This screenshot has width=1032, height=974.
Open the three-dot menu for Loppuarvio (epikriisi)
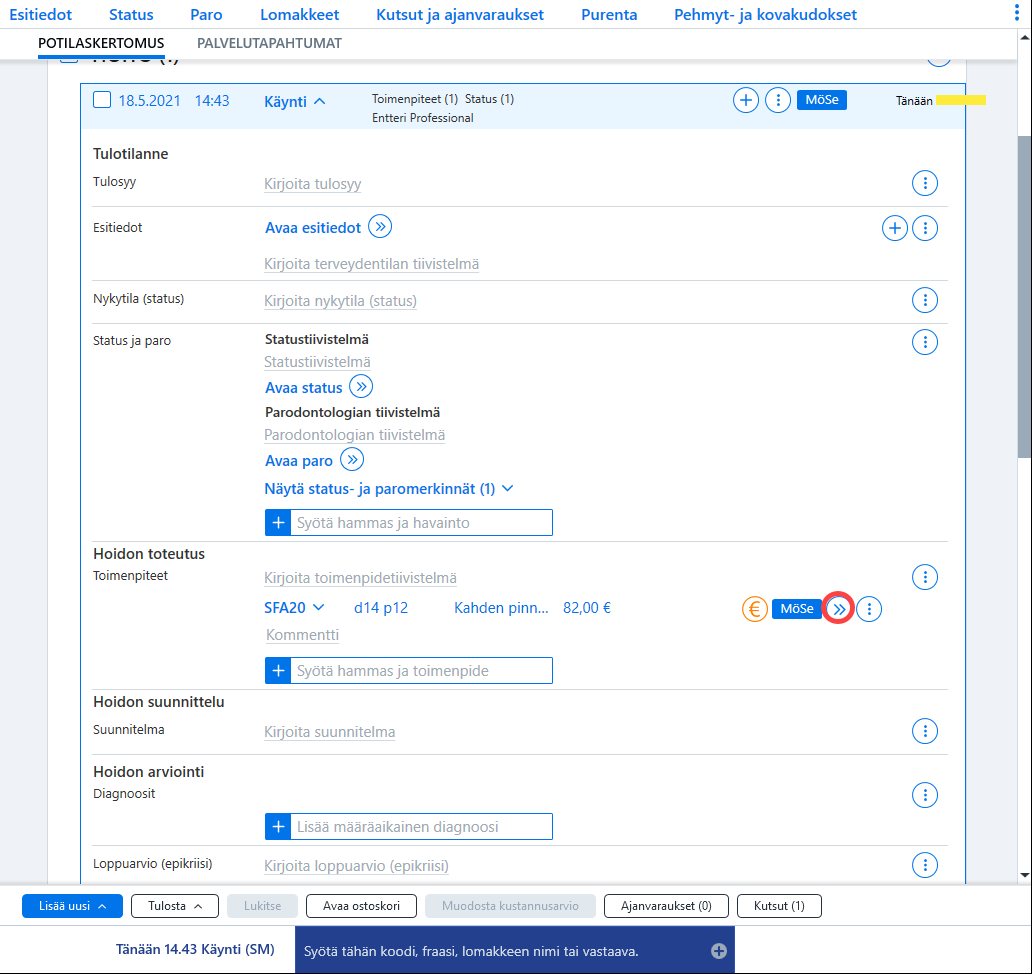tap(925, 865)
